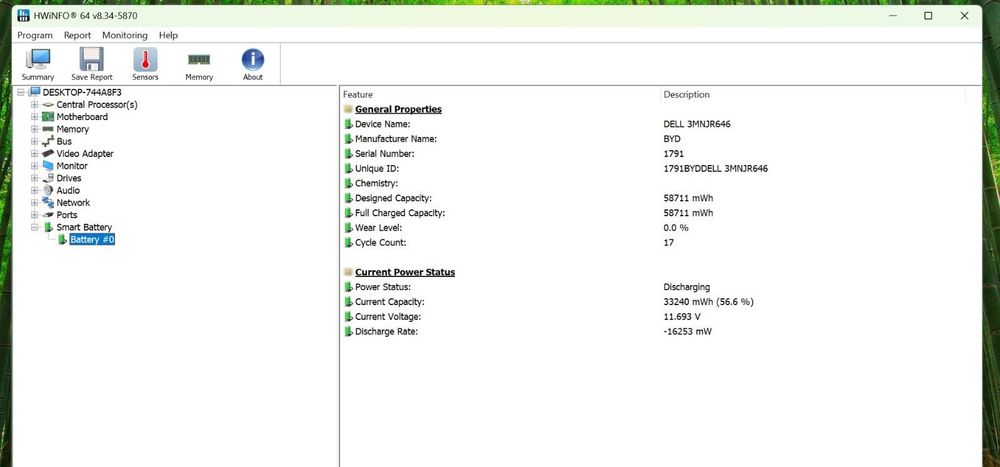The image size is (1000, 467).
Task: Expand the Ports node
Action: pos(34,215)
